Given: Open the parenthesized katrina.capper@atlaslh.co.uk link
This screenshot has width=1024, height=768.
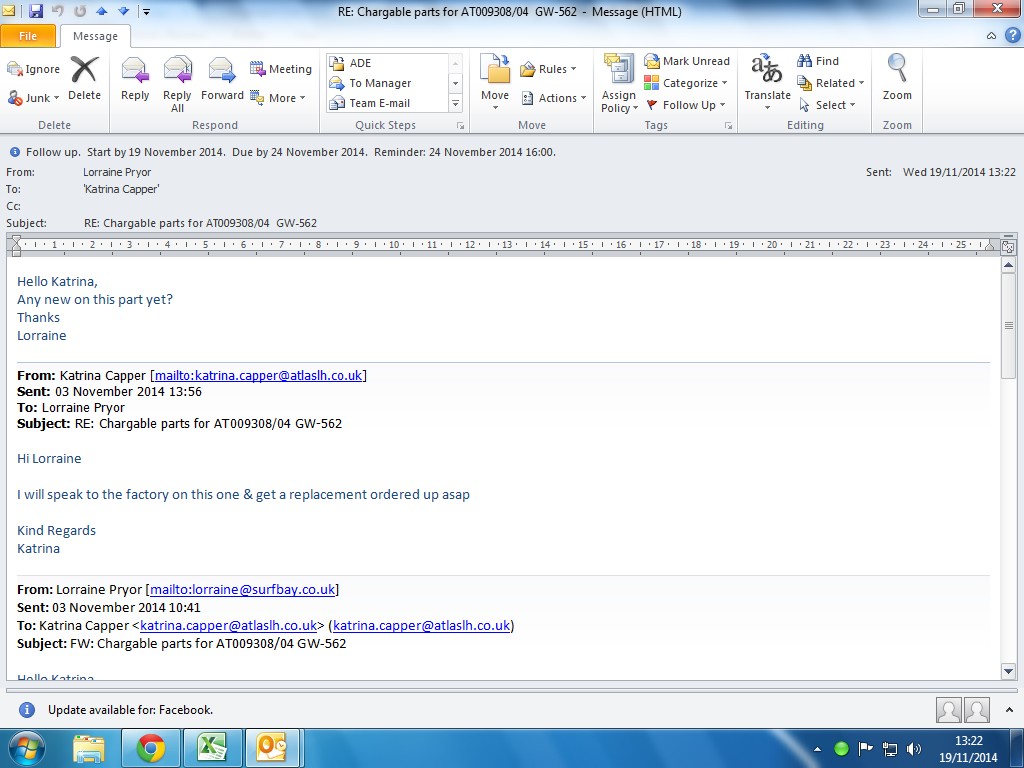Looking at the screenshot, I should click(x=421, y=626).
